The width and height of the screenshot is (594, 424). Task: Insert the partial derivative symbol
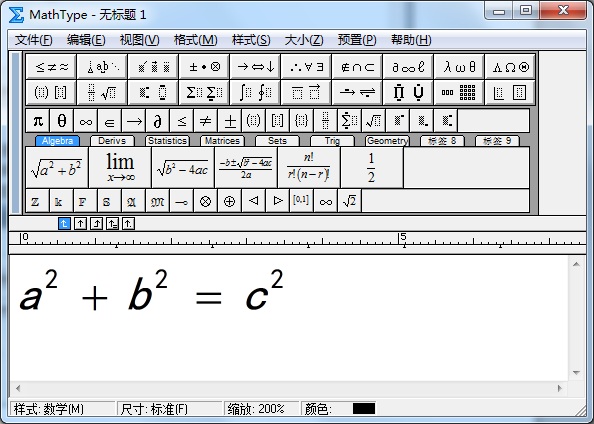158,121
